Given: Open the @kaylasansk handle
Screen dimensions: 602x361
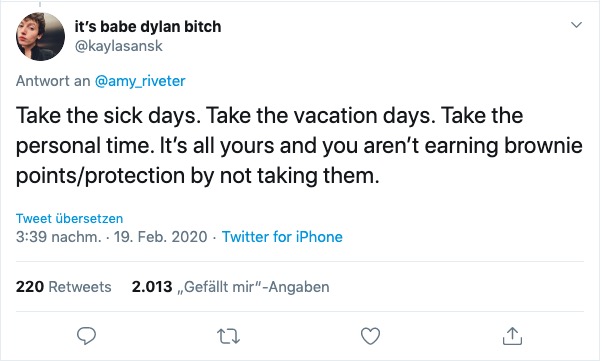Looking at the screenshot, I should click(x=119, y=46).
